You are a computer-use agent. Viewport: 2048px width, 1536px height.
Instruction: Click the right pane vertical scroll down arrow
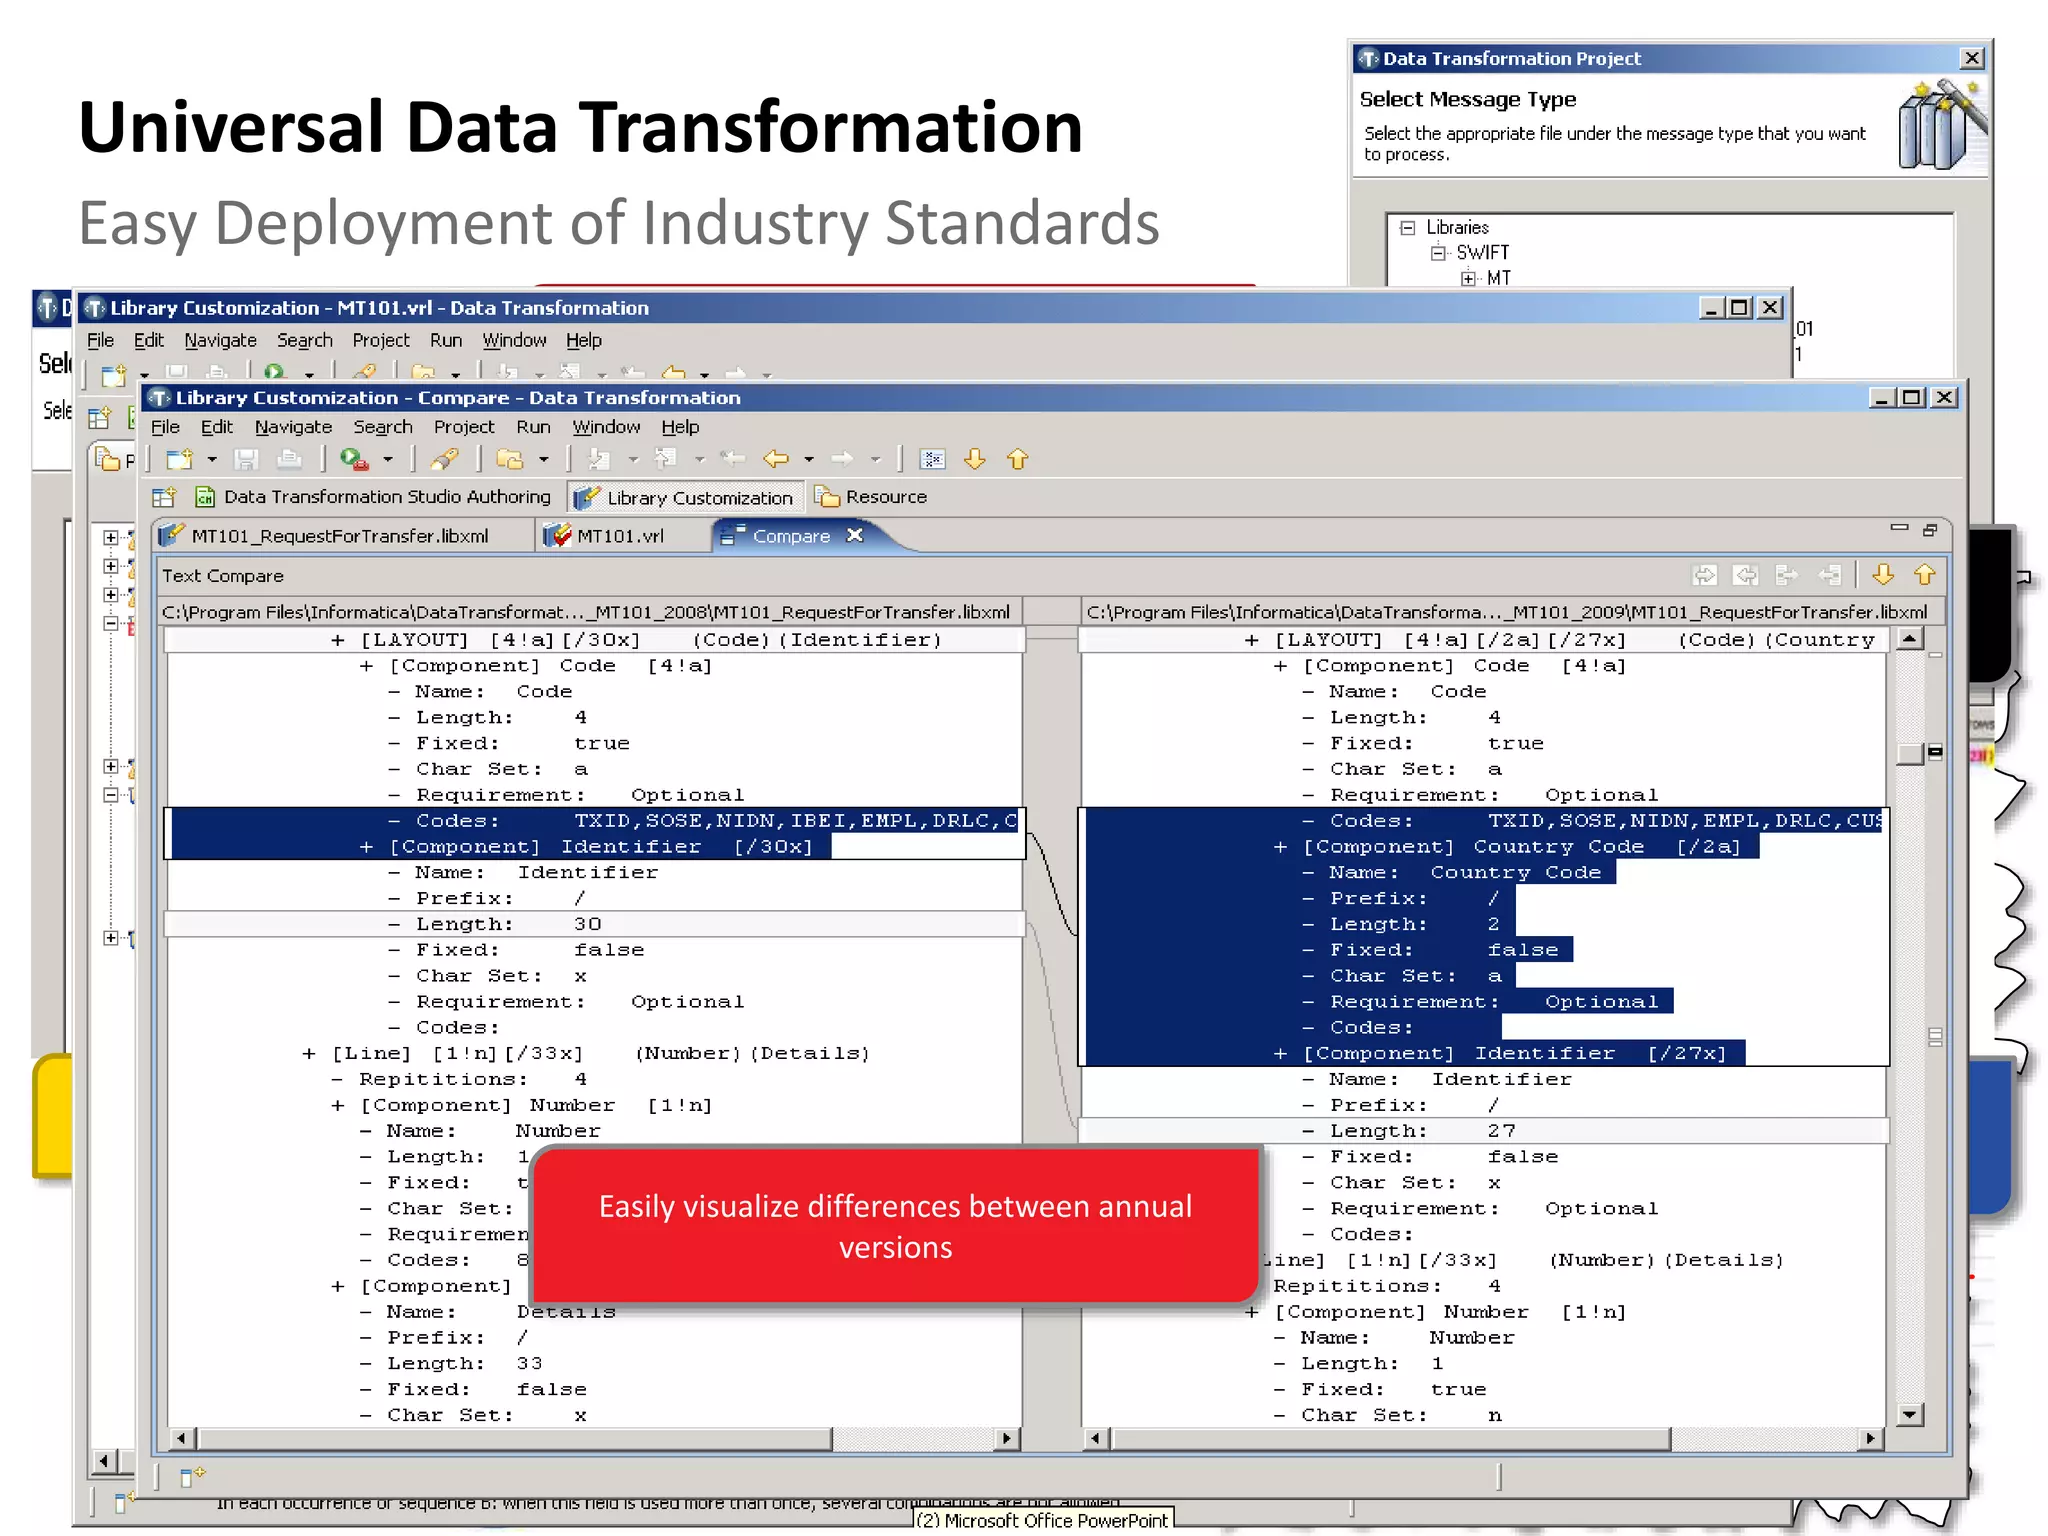point(1910,1414)
